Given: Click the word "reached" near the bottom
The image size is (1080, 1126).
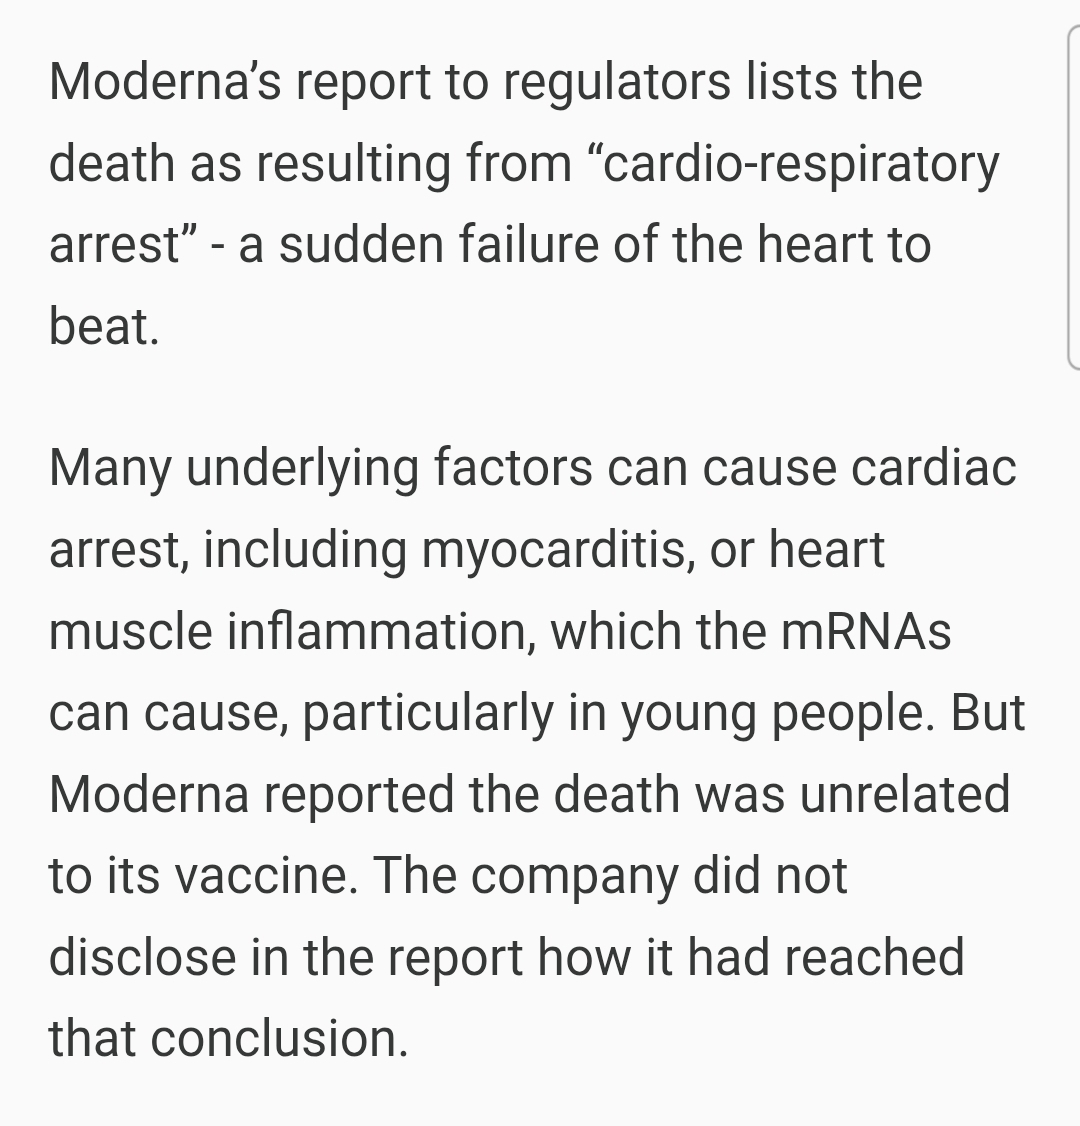Looking at the screenshot, I should click(x=874, y=957).
